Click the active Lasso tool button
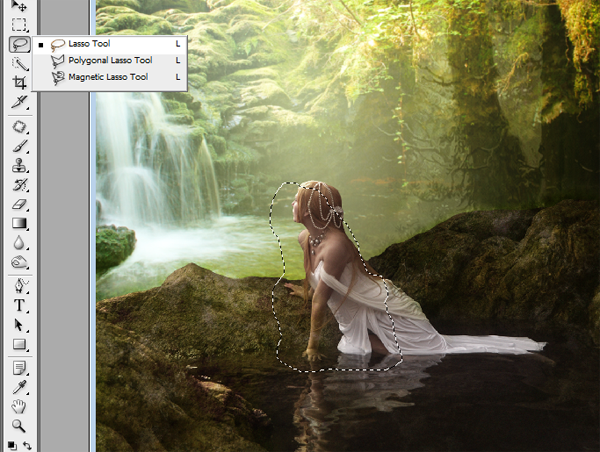 coord(19,44)
